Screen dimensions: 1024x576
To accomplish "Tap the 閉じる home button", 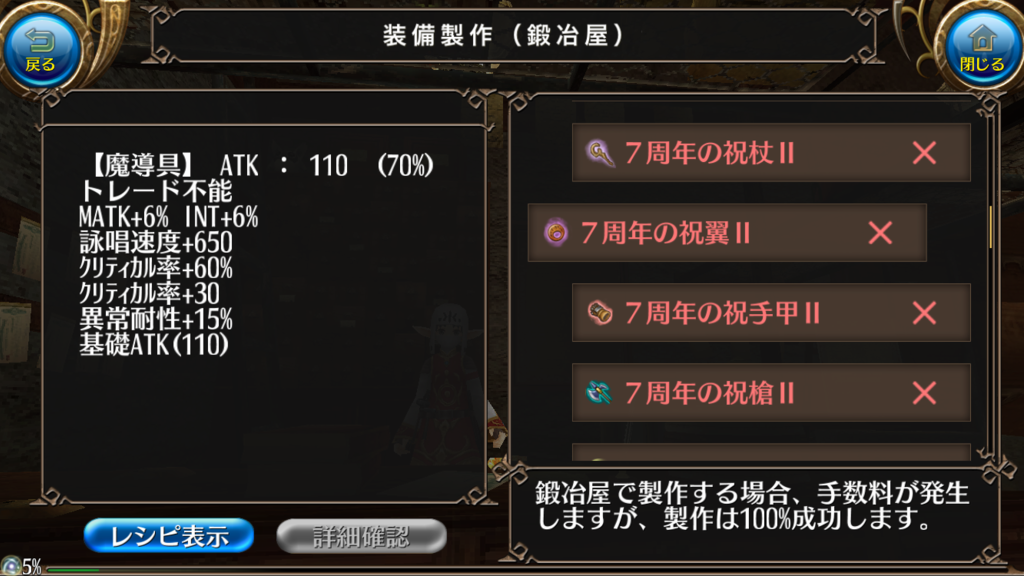I will click(x=982, y=51).
